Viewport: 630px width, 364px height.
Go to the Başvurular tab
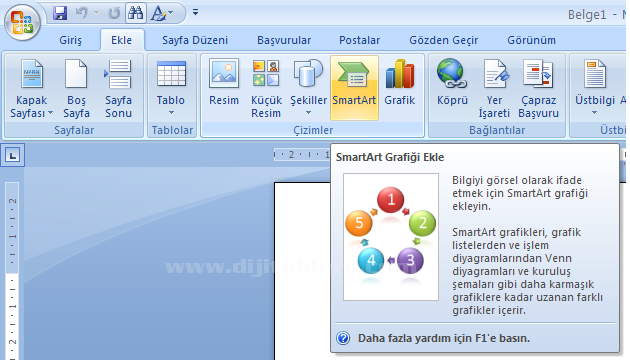(x=284, y=40)
